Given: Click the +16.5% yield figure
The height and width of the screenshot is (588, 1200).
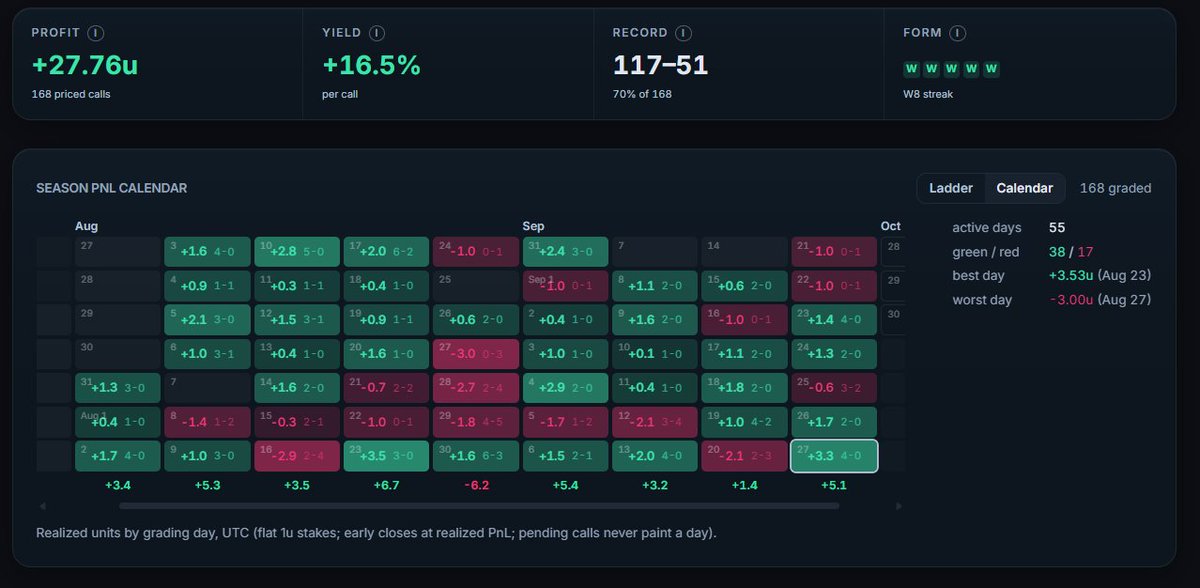Looking at the screenshot, I should click(x=371, y=66).
